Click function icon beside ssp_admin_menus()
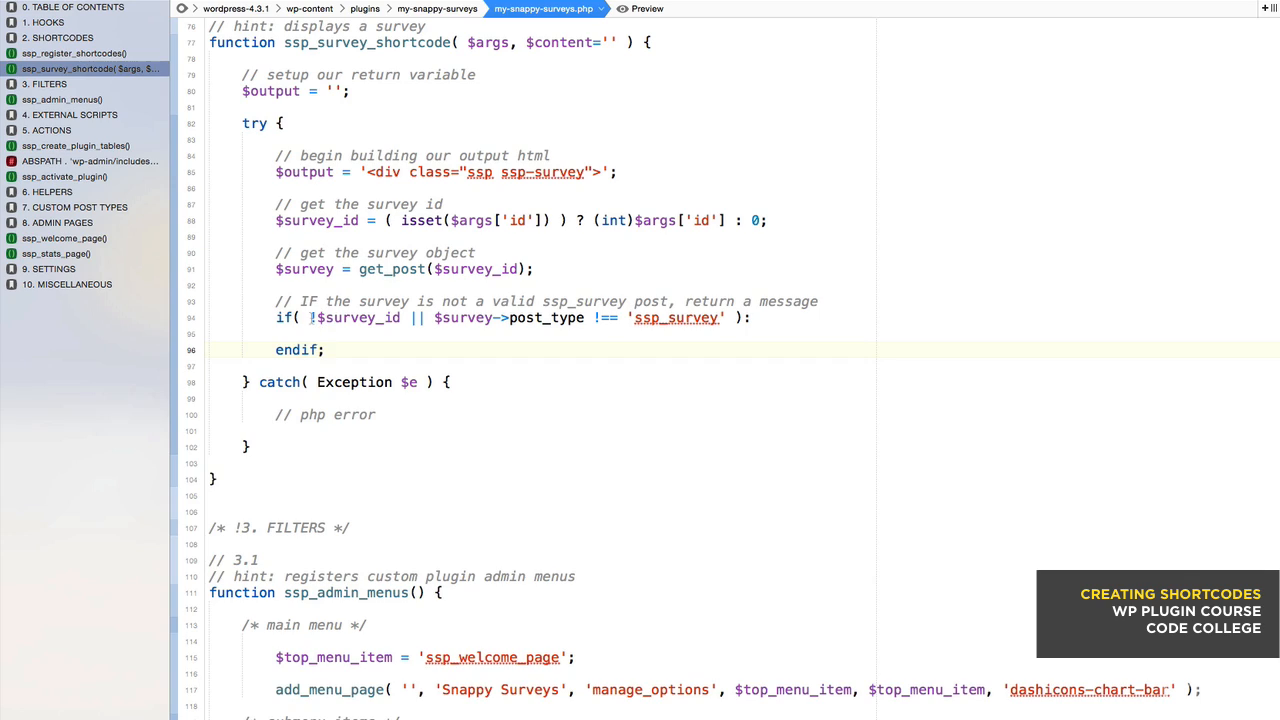Screen dimensions: 1280x720 coord(12,99)
